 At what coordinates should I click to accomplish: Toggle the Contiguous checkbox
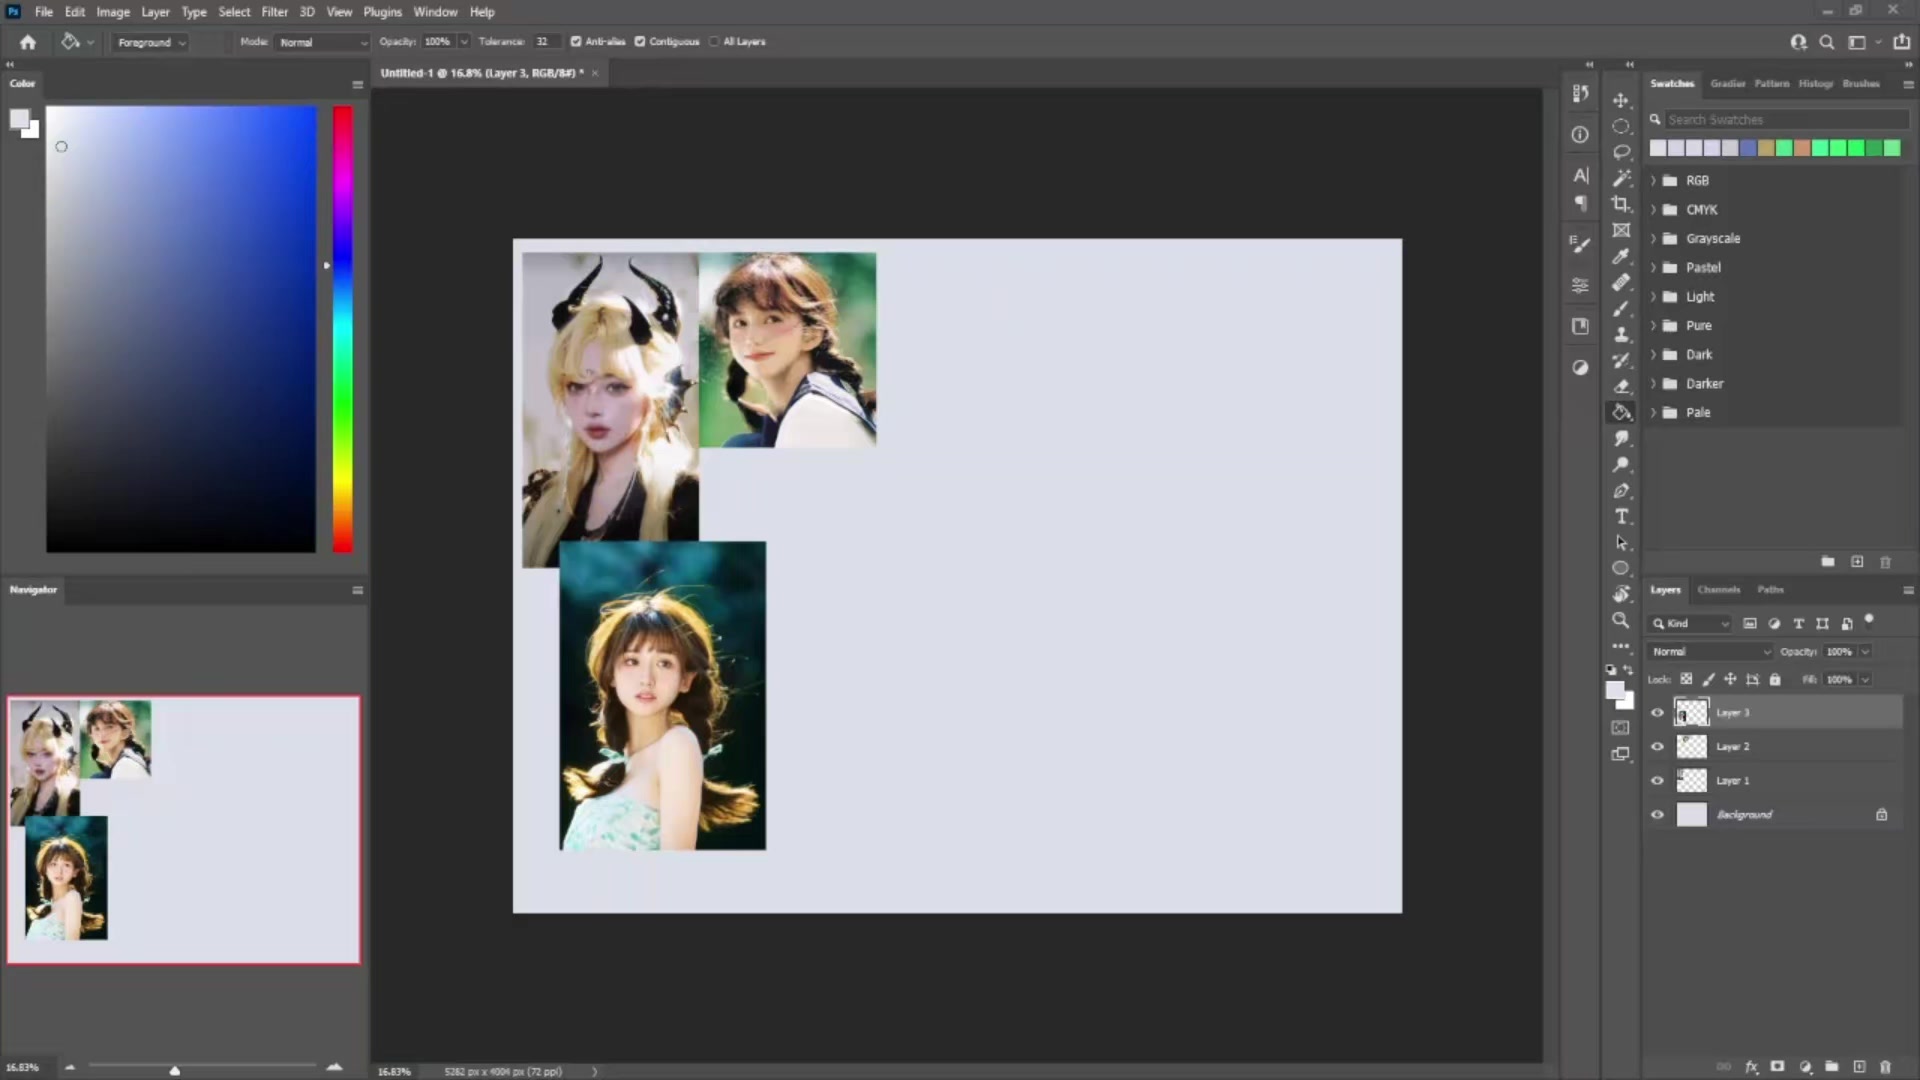click(x=640, y=42)
